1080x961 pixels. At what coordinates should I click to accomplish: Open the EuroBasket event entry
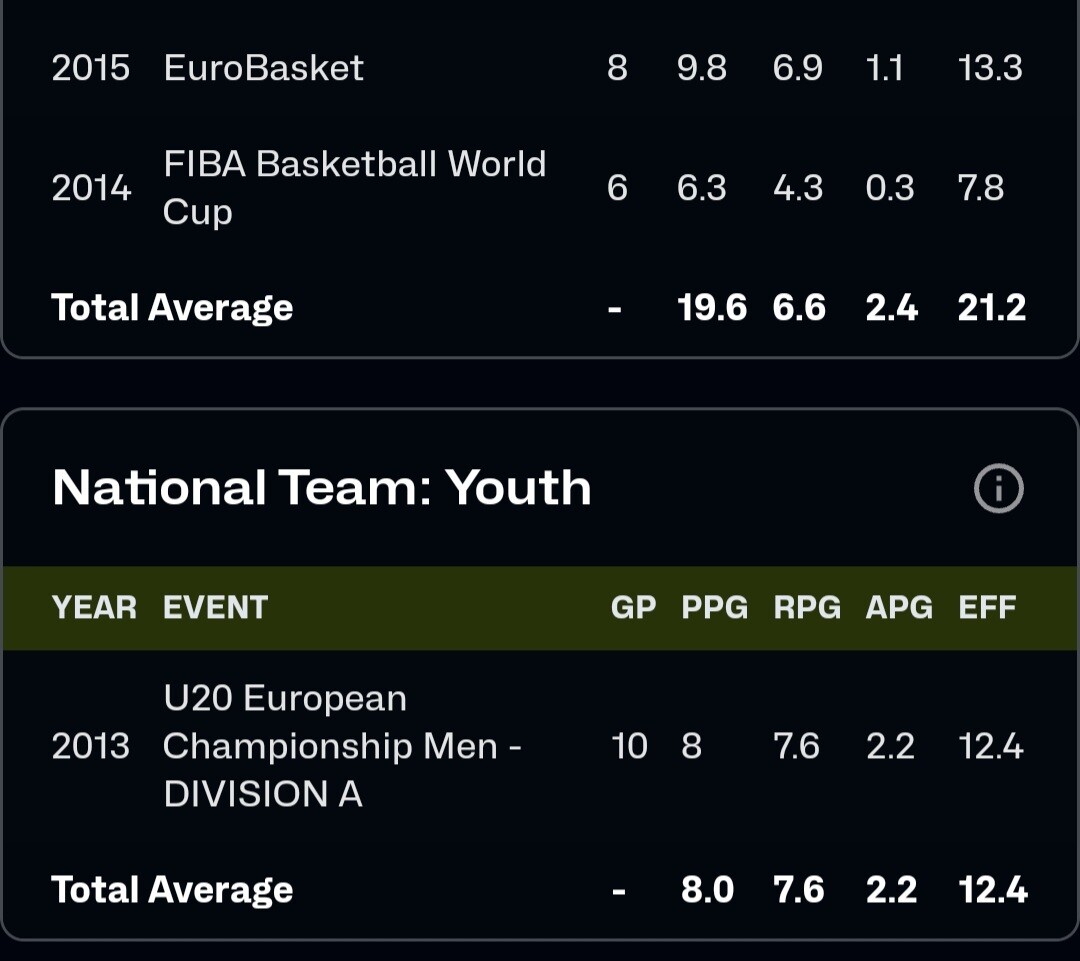click(x=264, y=68)
